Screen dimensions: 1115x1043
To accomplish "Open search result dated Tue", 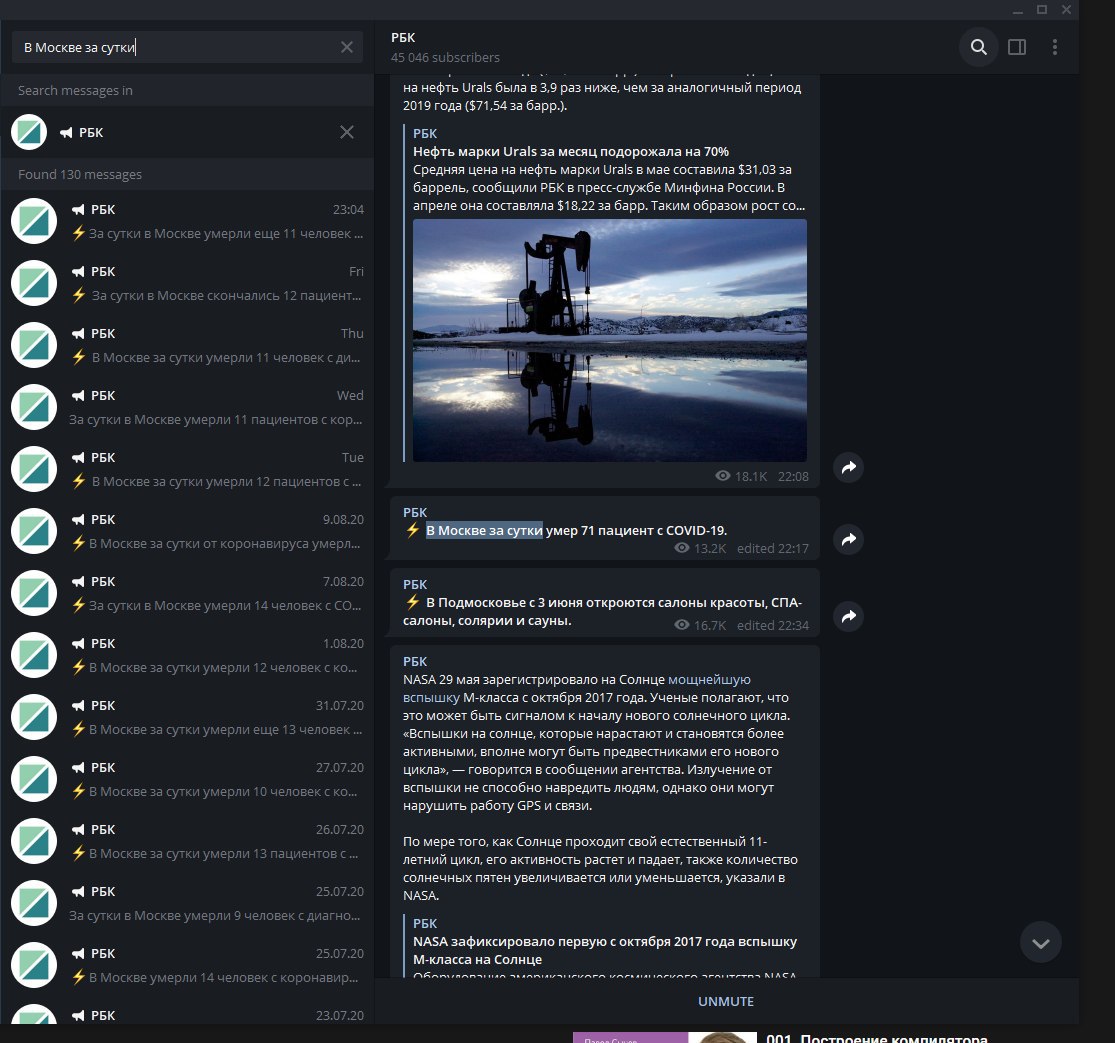I will click(187, 469).
